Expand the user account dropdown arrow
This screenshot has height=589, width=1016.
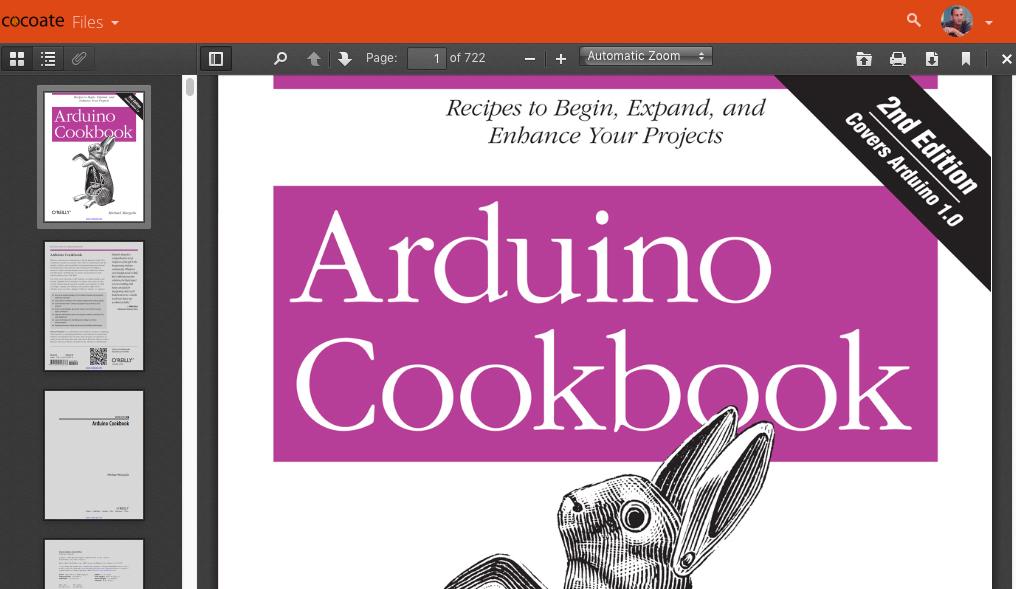pos(989,23)
